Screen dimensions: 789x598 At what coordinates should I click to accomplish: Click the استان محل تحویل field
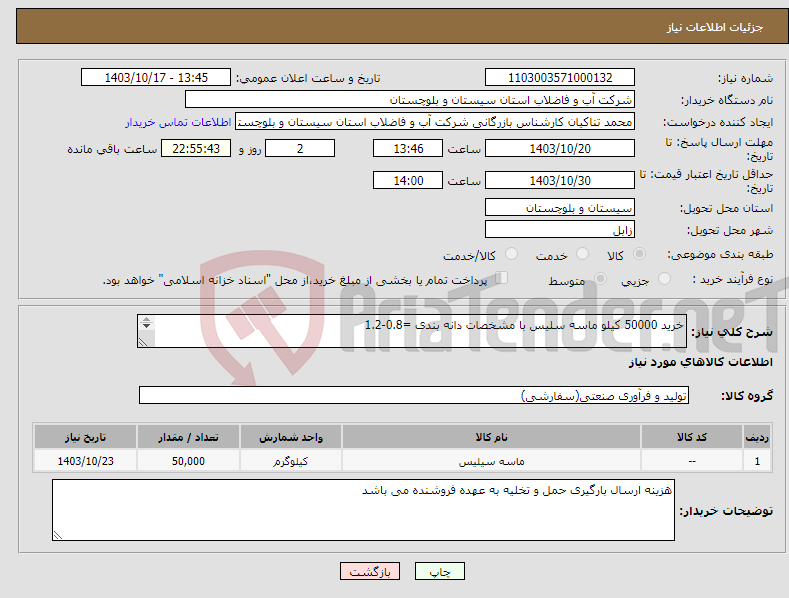[x=560, y=207]
